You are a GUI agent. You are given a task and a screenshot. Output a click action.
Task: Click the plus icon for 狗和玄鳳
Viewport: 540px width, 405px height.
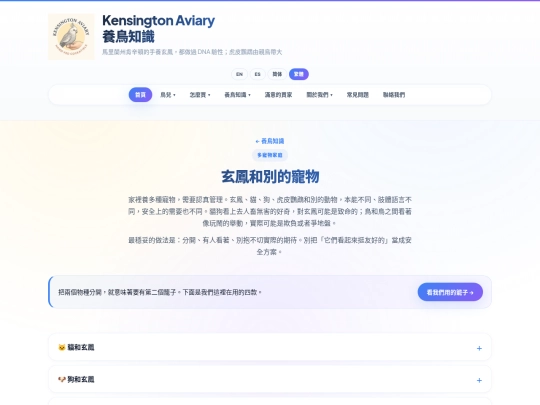(x=479, y=380)
